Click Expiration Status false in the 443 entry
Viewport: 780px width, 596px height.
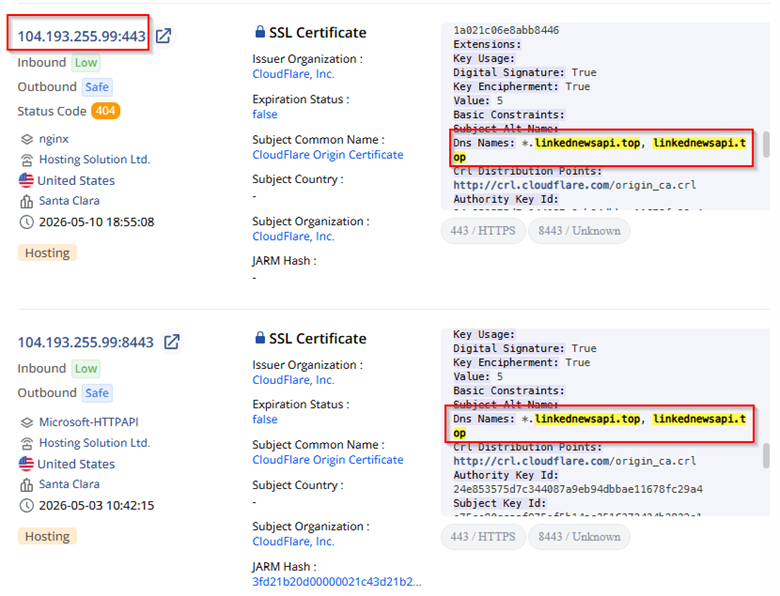(265, 114)
